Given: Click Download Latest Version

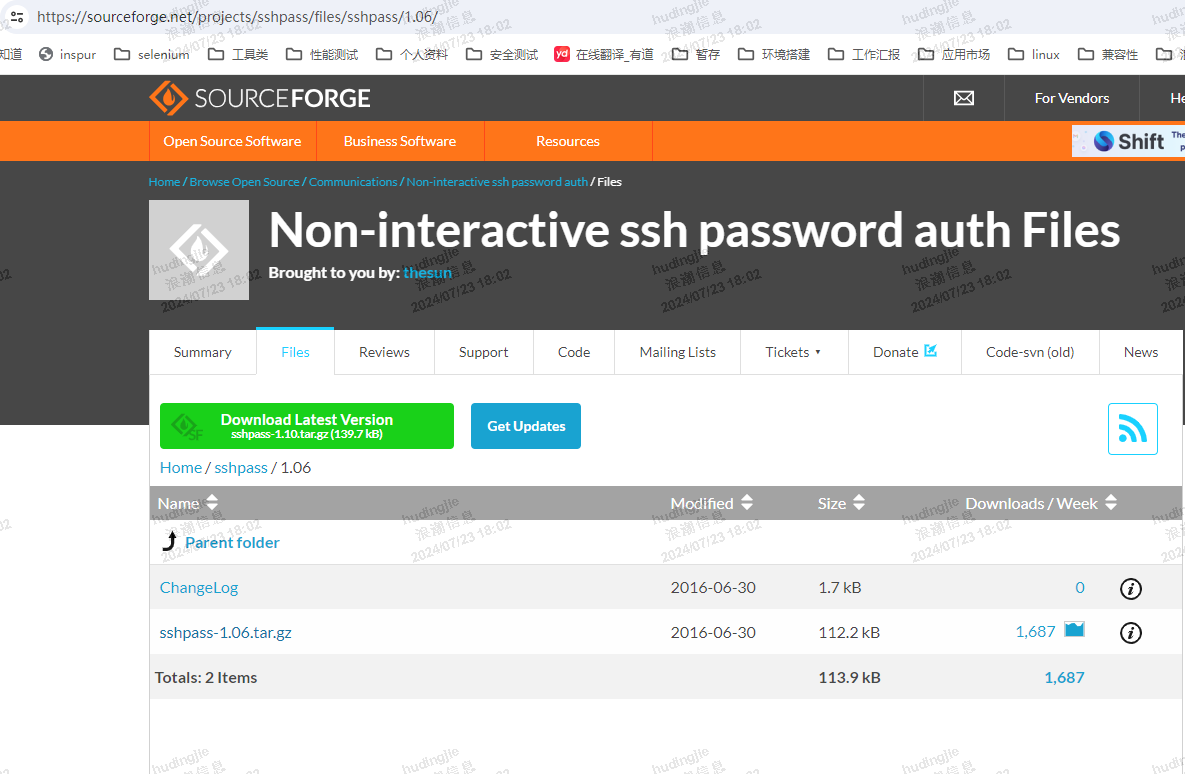Looking at the screenshot, I should (306, 425).
